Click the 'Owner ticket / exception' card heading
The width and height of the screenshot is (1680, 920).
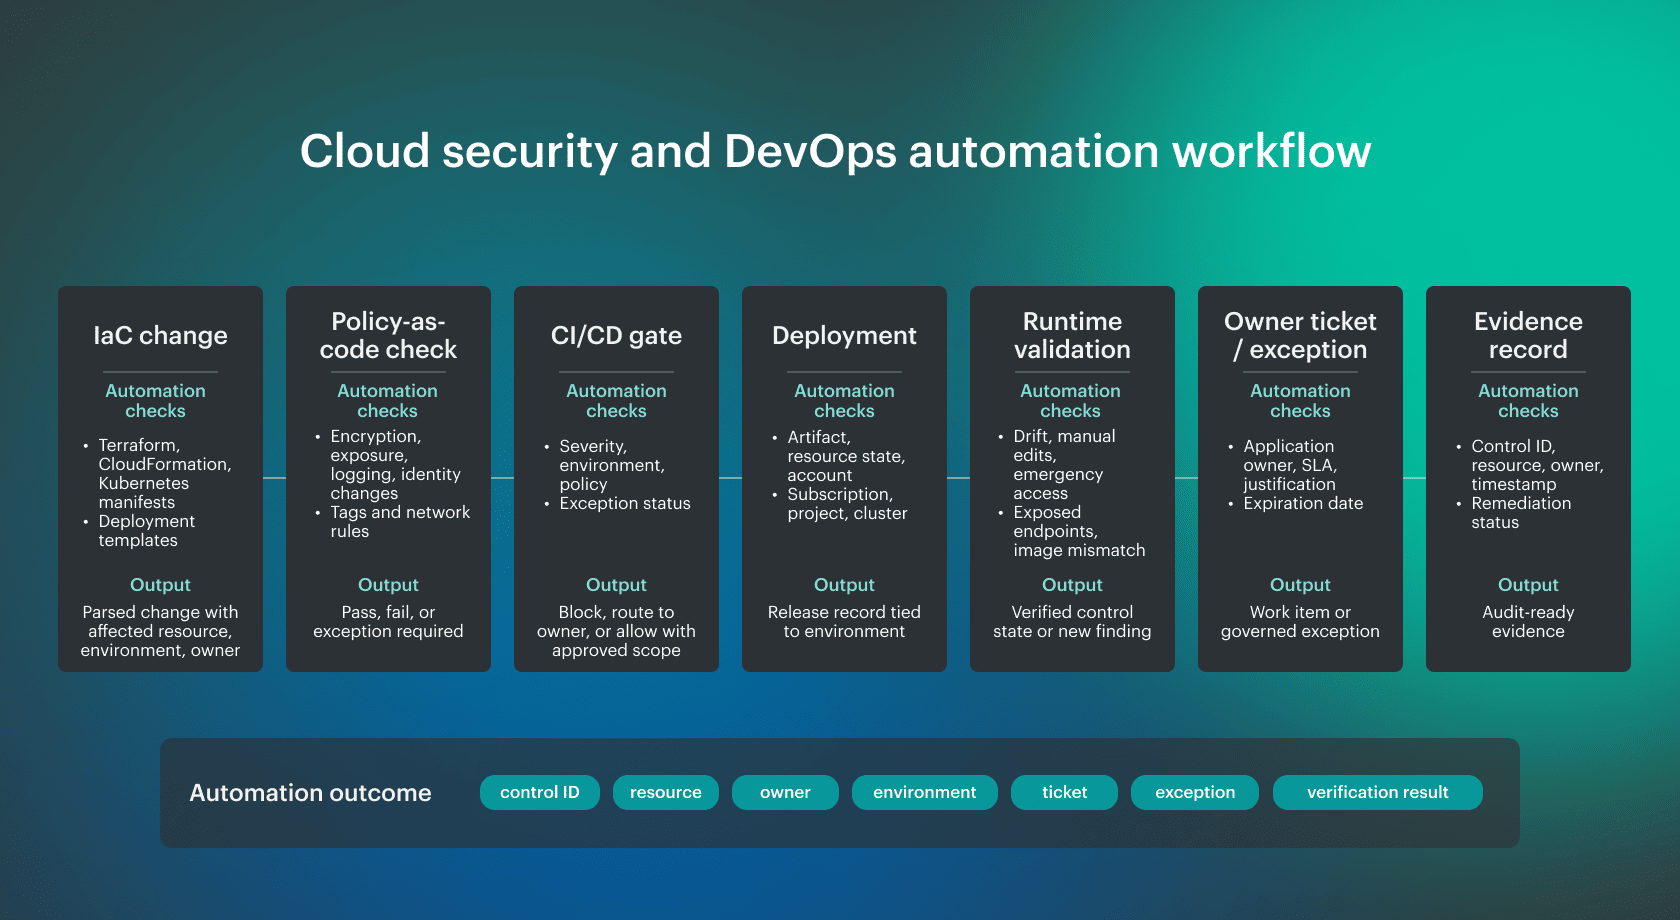tap(1300, 335)
